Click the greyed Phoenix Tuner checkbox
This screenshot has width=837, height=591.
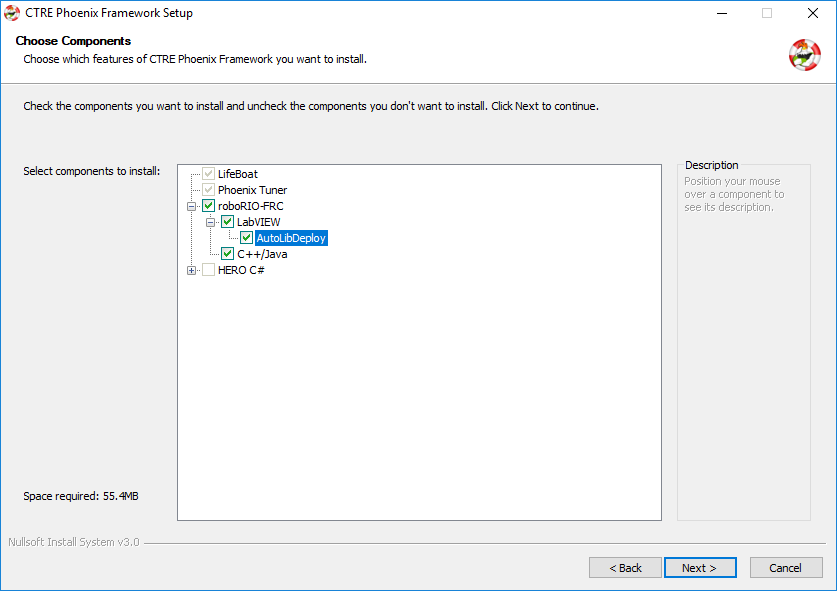click(208, 190)
